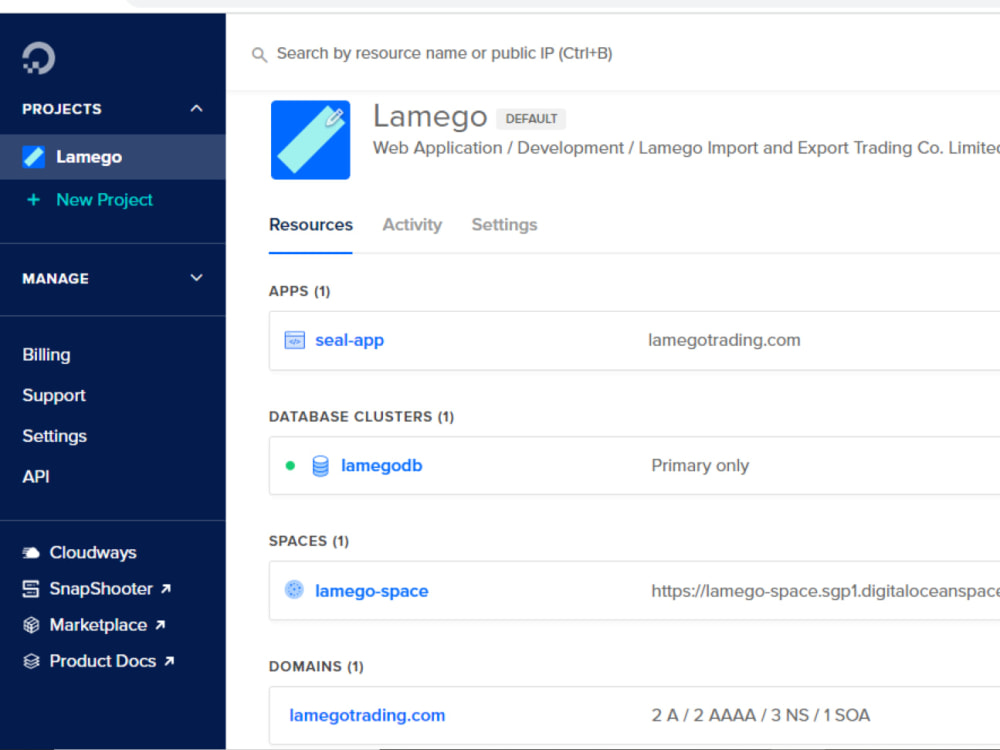
Task: Click the New Project link
Action: click(105, 200)
